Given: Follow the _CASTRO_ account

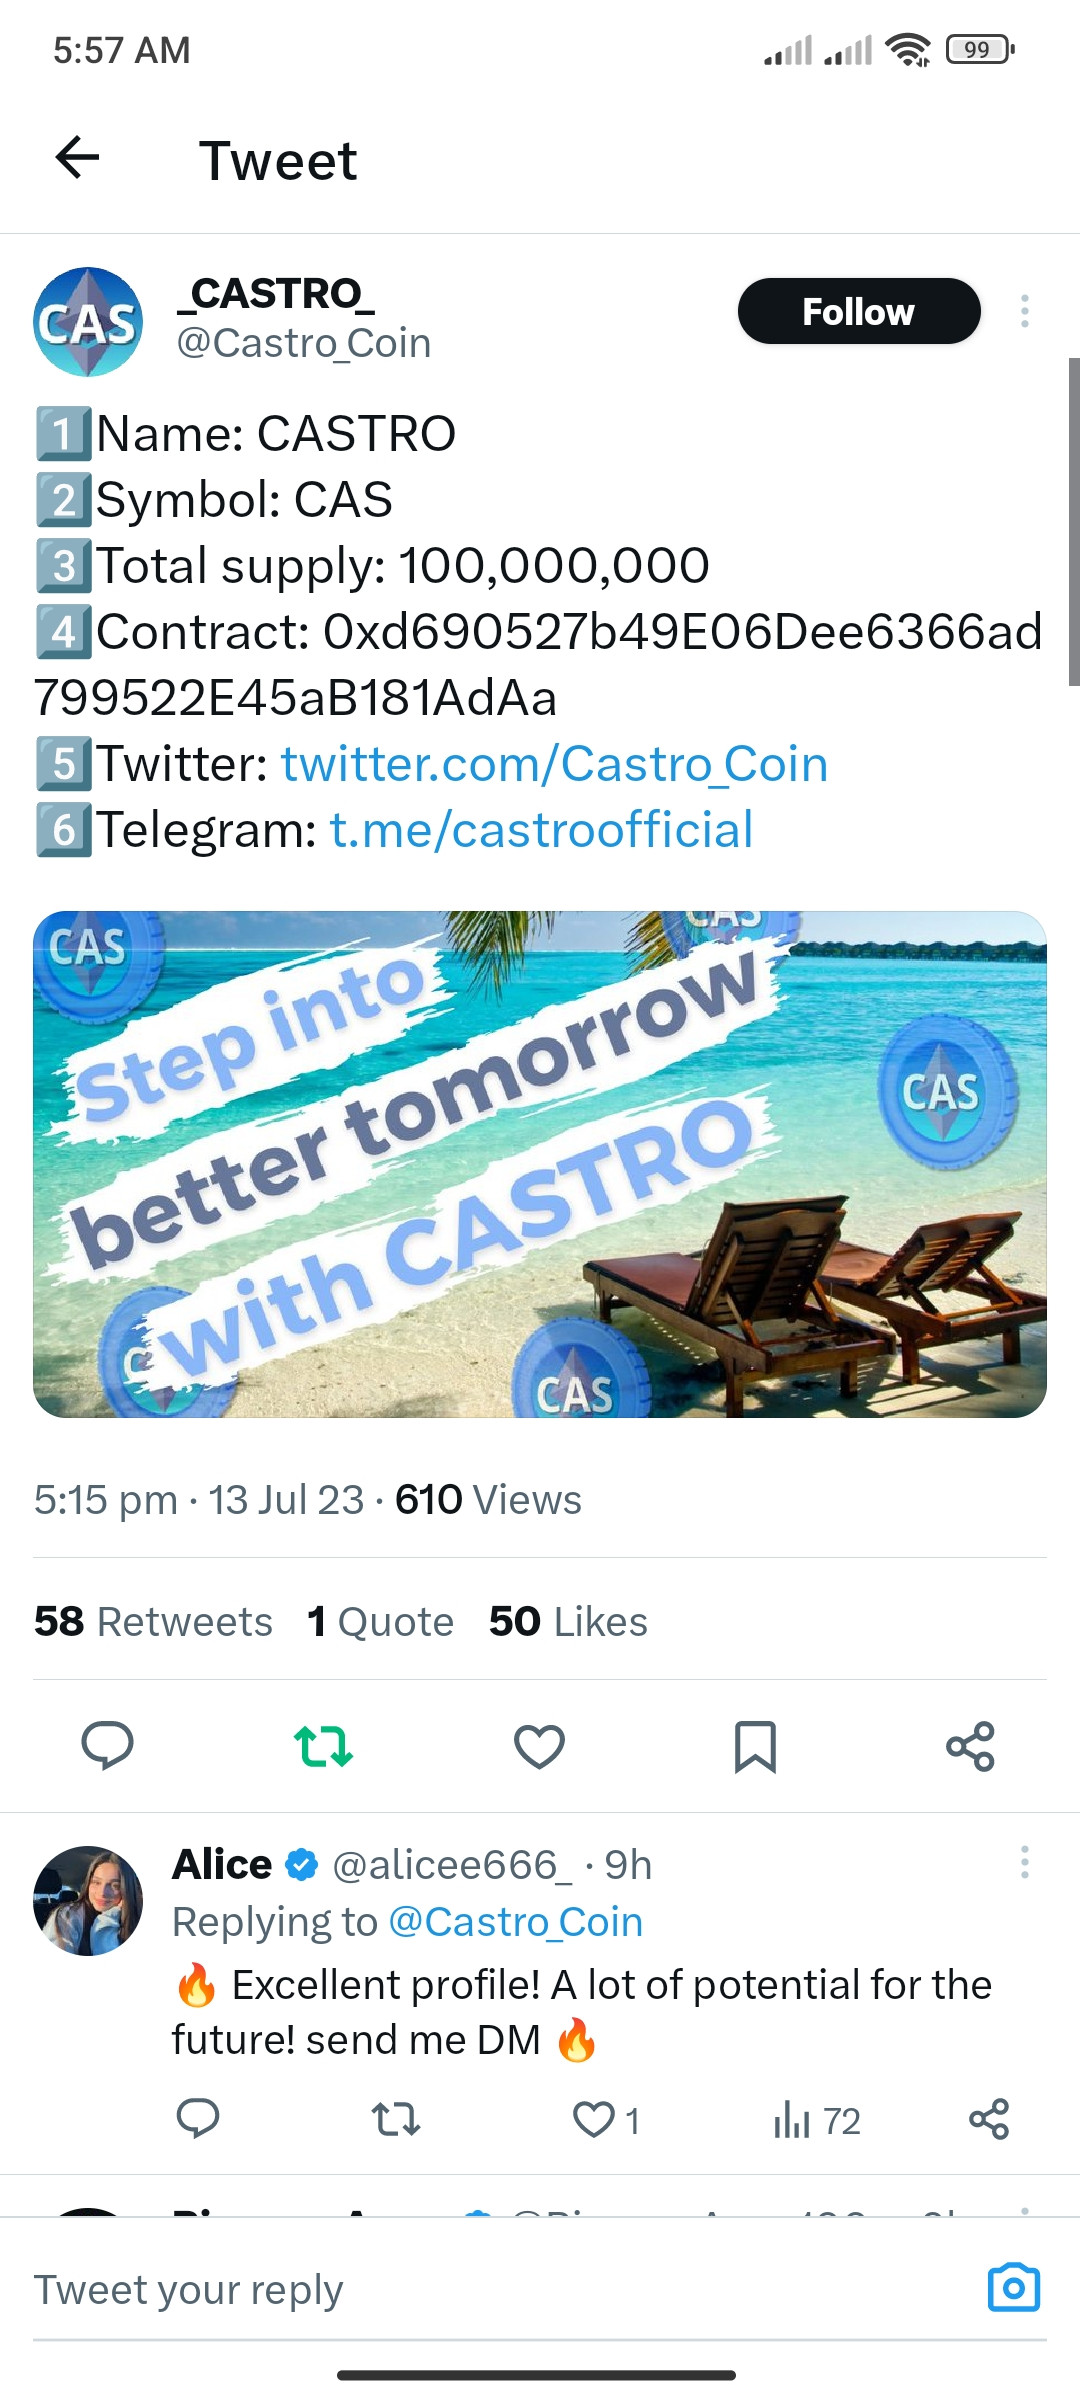Looking at the screenshot, I should point(859,311).
